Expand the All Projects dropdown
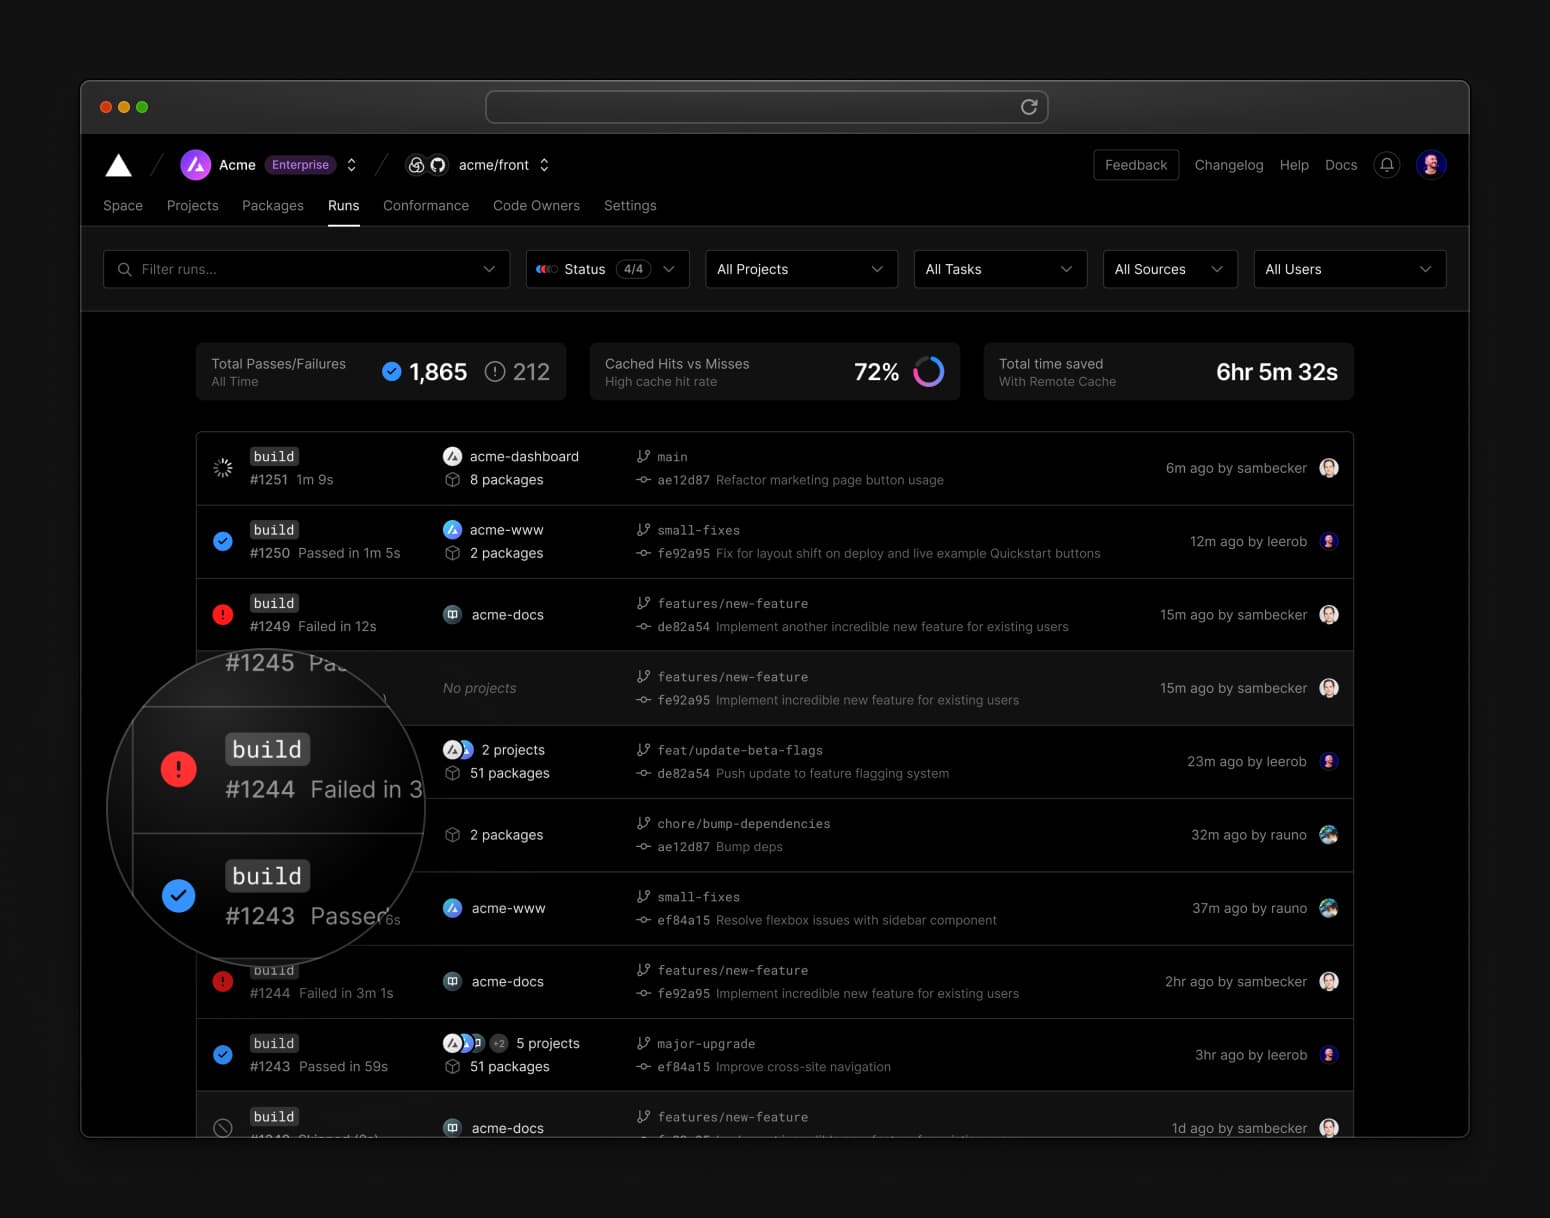 (800, 269)
